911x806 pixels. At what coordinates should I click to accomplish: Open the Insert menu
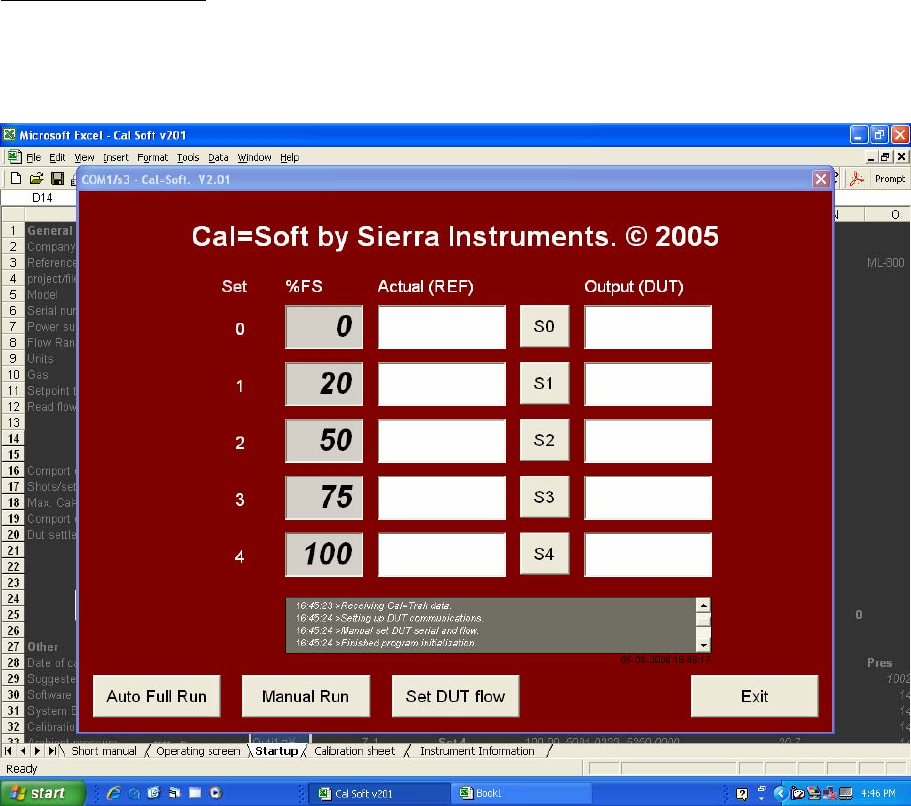click(116, 157)
